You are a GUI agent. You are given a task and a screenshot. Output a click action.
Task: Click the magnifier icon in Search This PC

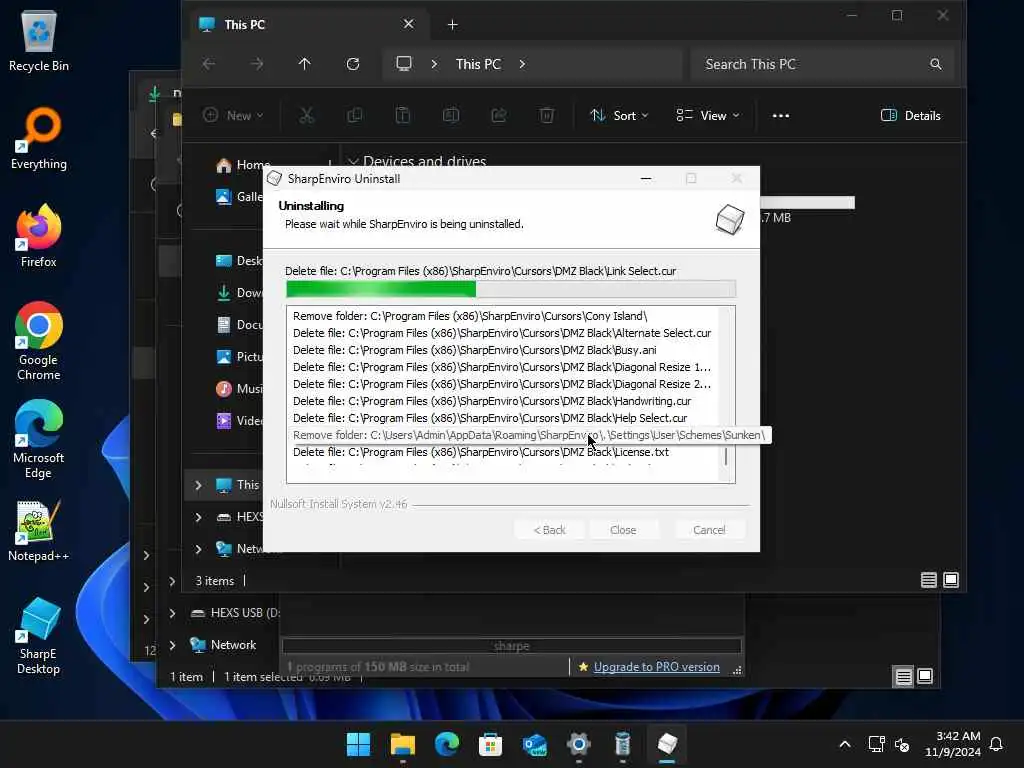click(x=936, y=64)
